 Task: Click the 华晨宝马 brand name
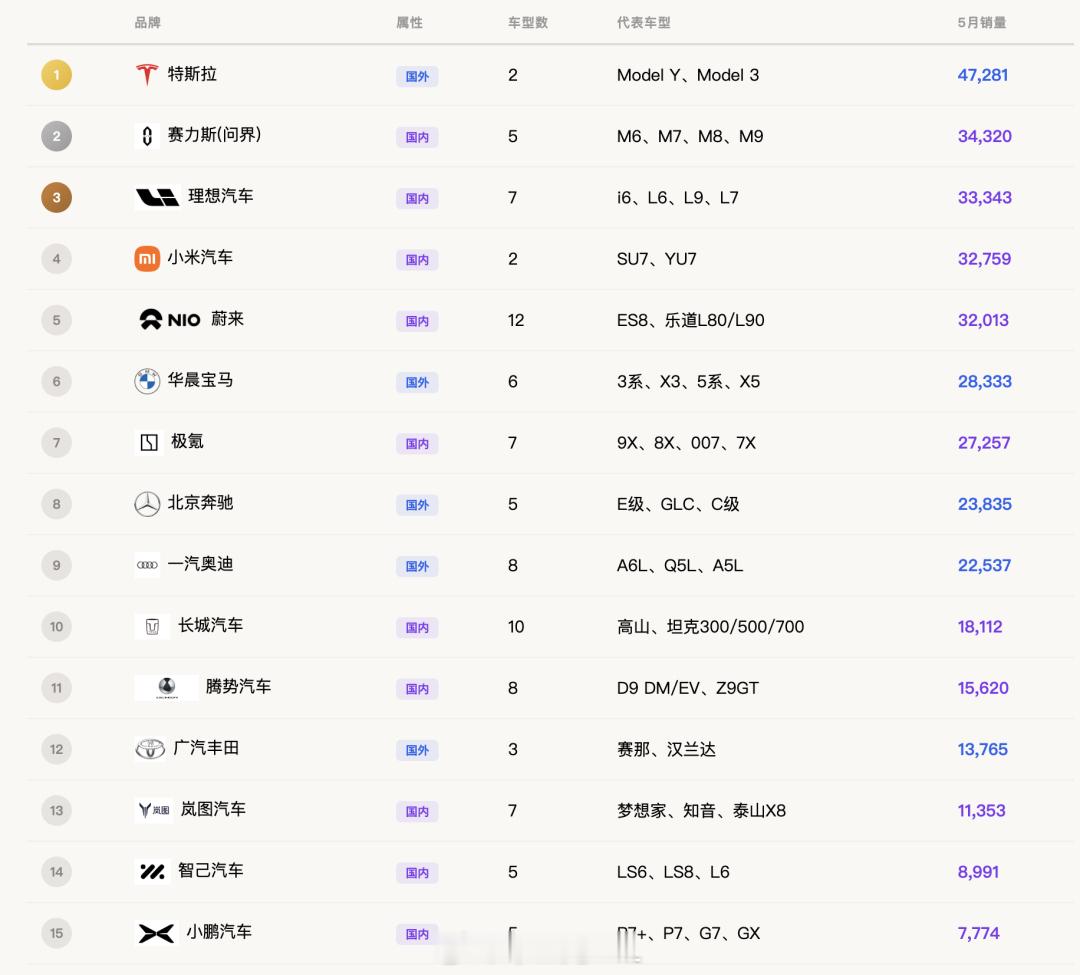[200, 380]
